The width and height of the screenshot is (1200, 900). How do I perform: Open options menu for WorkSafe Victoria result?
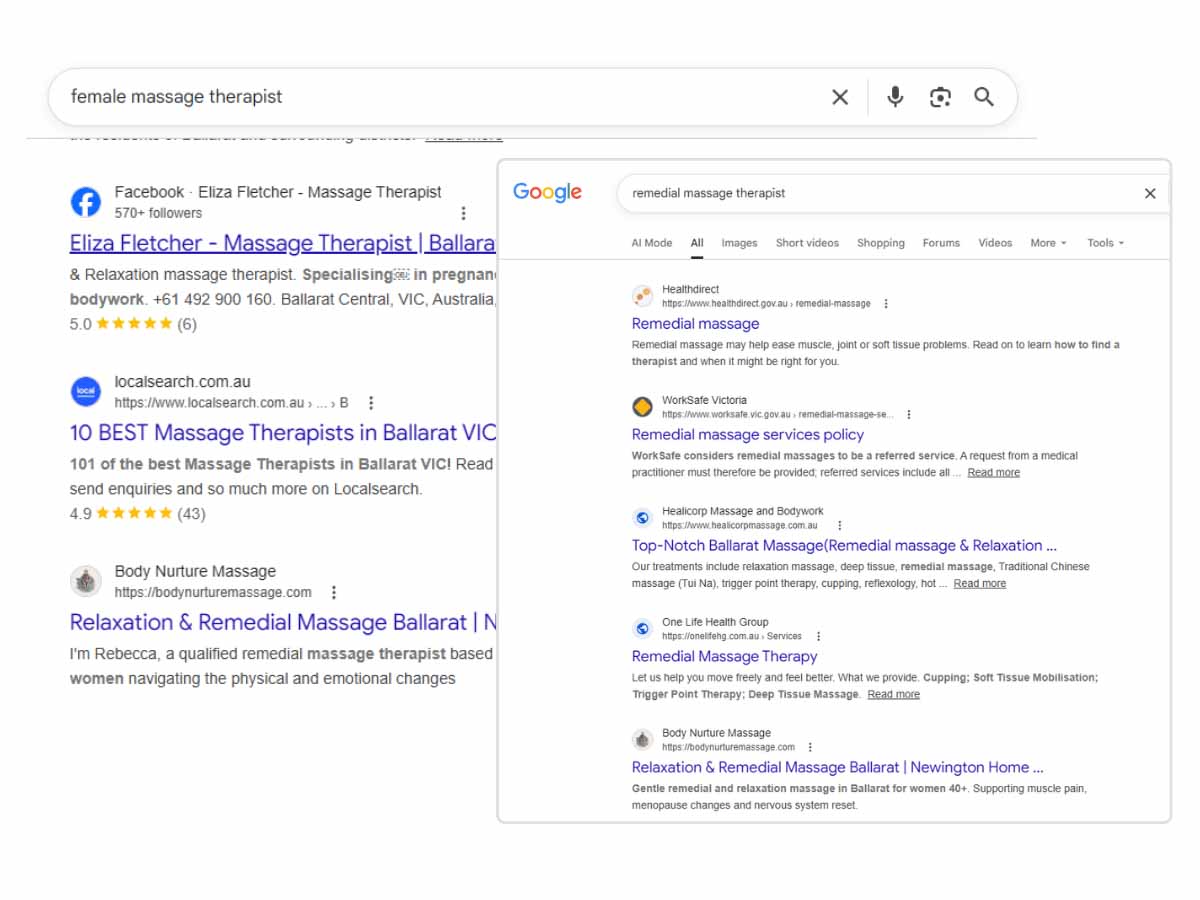click(x=909, y=414)
